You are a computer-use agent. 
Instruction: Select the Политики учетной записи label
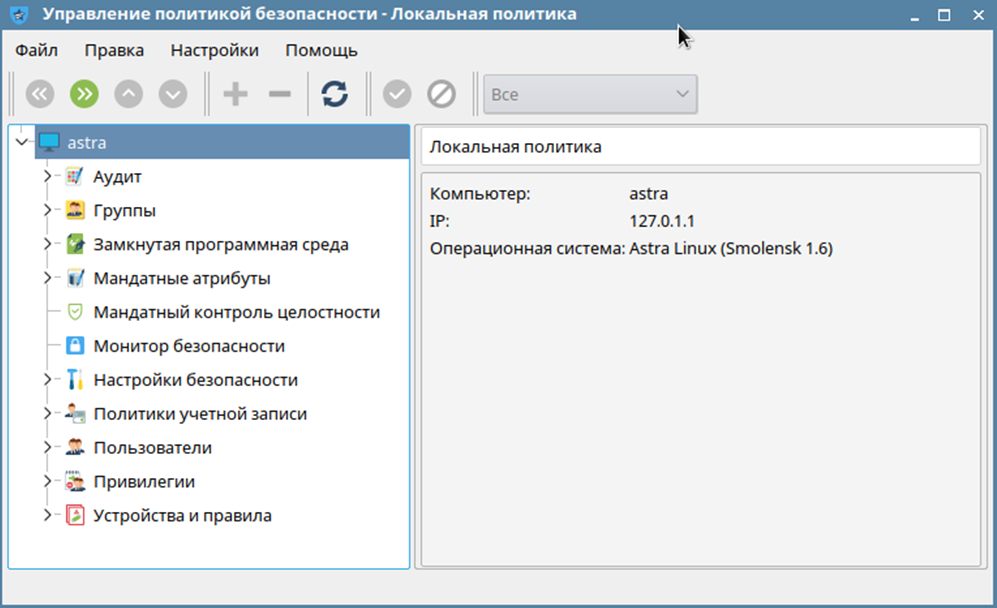point(200,414)
